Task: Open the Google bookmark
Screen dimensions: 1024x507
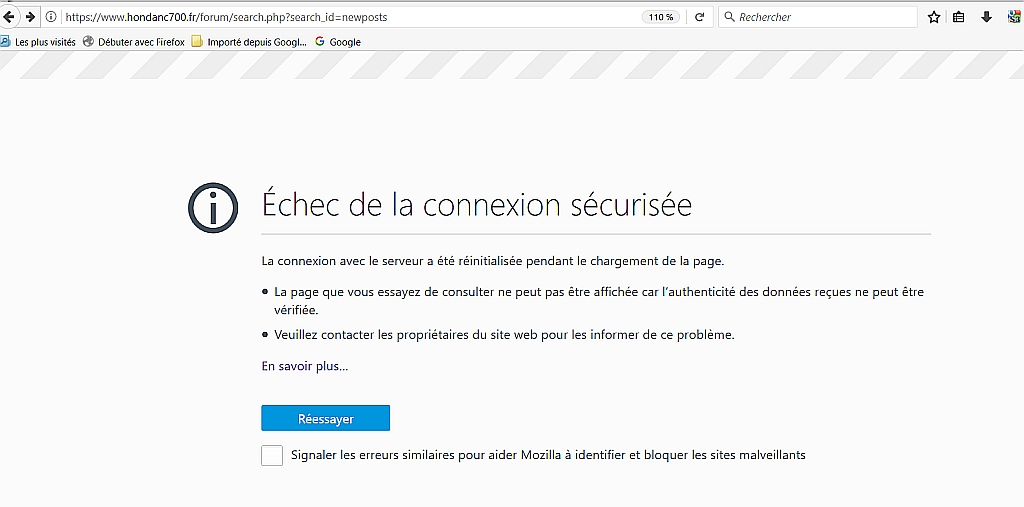Action: tap(338, 42)
